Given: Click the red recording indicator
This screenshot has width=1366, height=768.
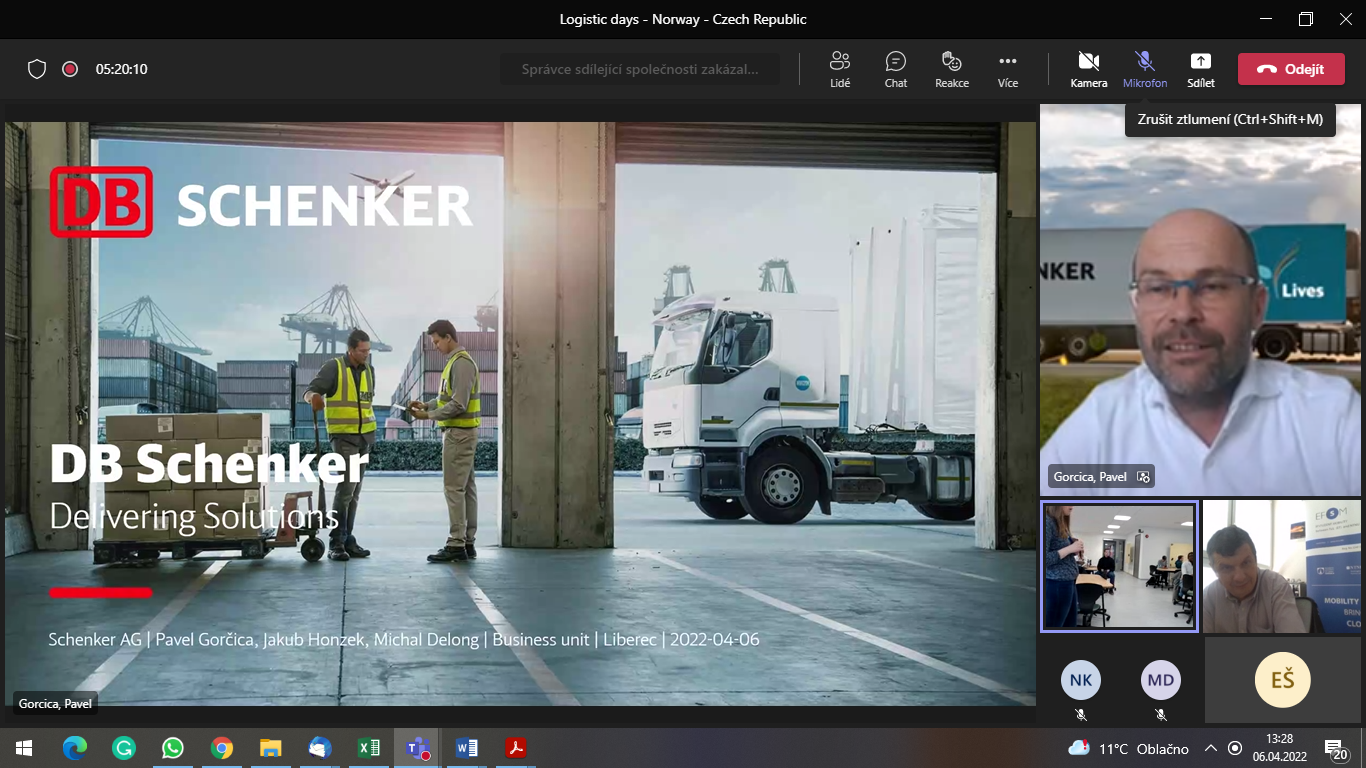Looking at the screenshot, I should (x=70, y=69).
